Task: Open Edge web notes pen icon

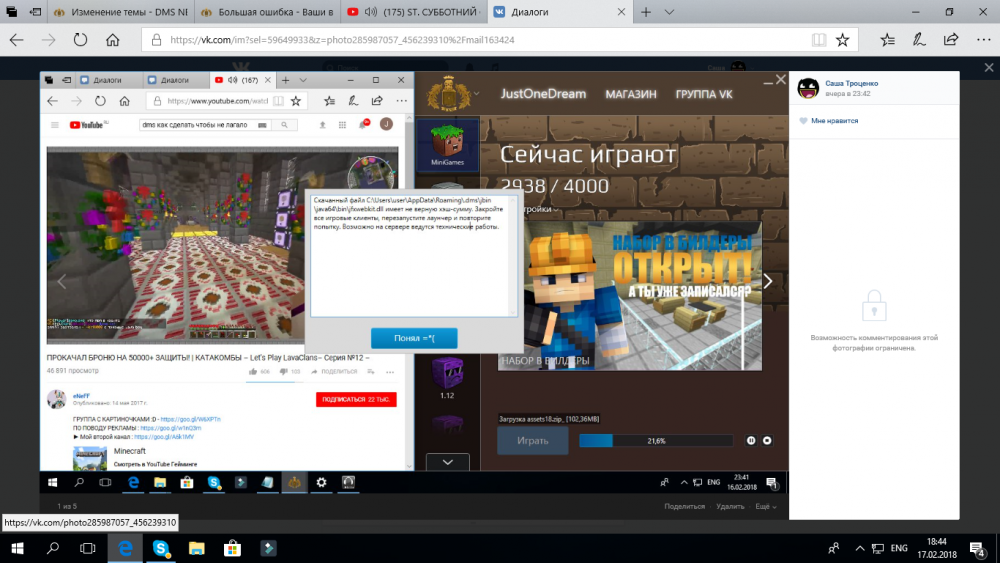Action: pyautogui.click(x=919, y=40)
